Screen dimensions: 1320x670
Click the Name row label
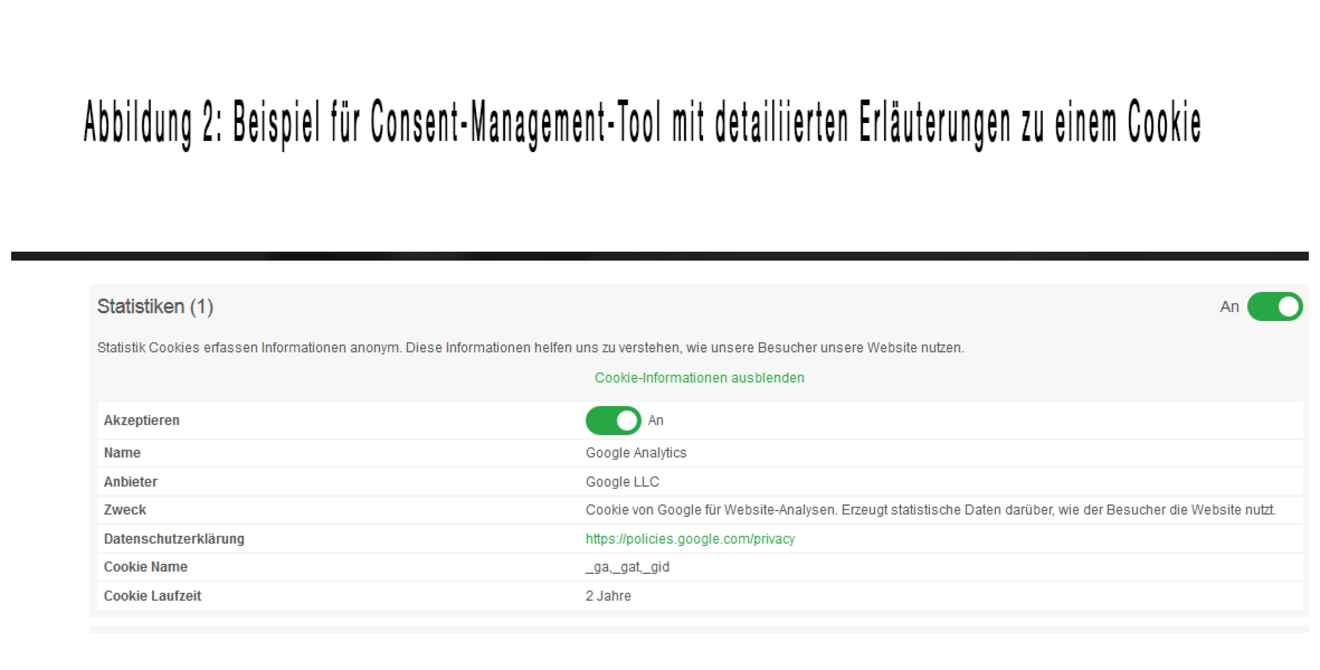(x=122, y=453)
